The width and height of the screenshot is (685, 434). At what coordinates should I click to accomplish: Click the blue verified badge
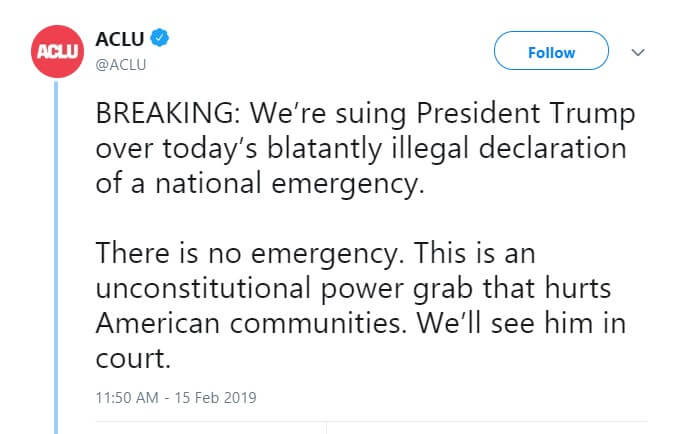click(160, 40)
